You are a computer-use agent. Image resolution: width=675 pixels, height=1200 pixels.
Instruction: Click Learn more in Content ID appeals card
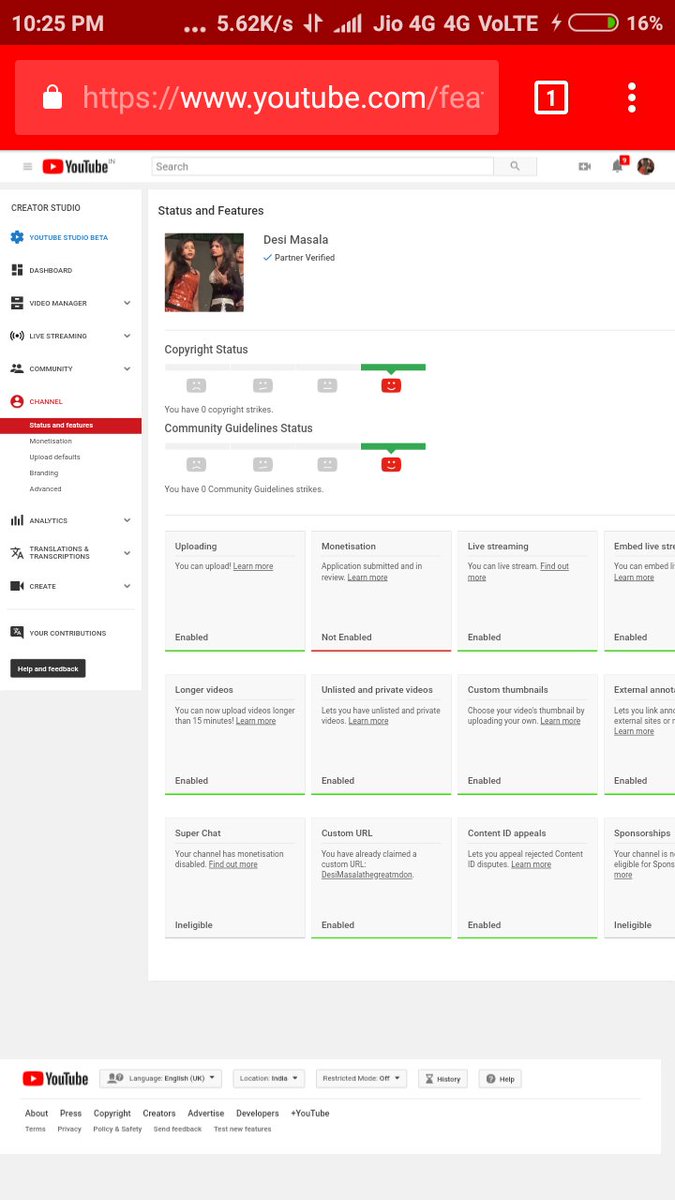531,864
